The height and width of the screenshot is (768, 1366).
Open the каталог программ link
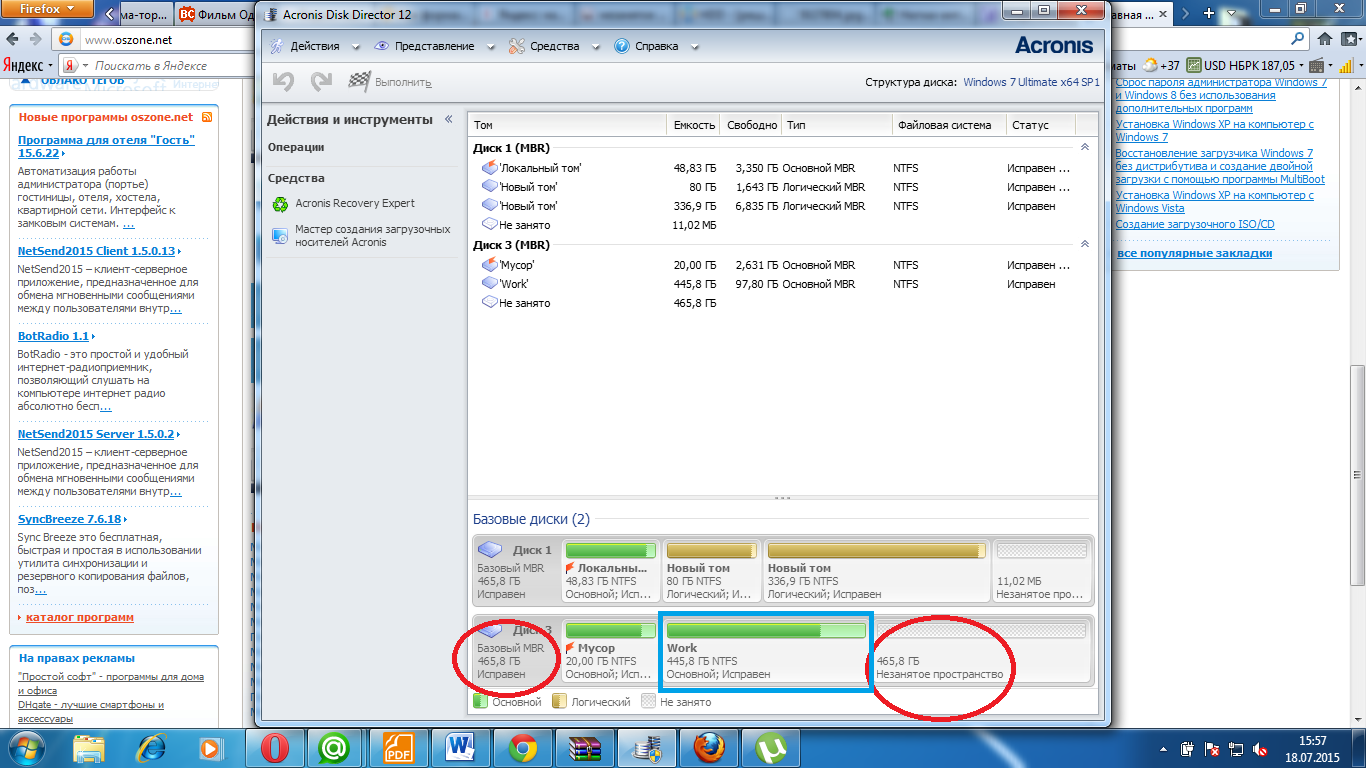coord(79,617)
